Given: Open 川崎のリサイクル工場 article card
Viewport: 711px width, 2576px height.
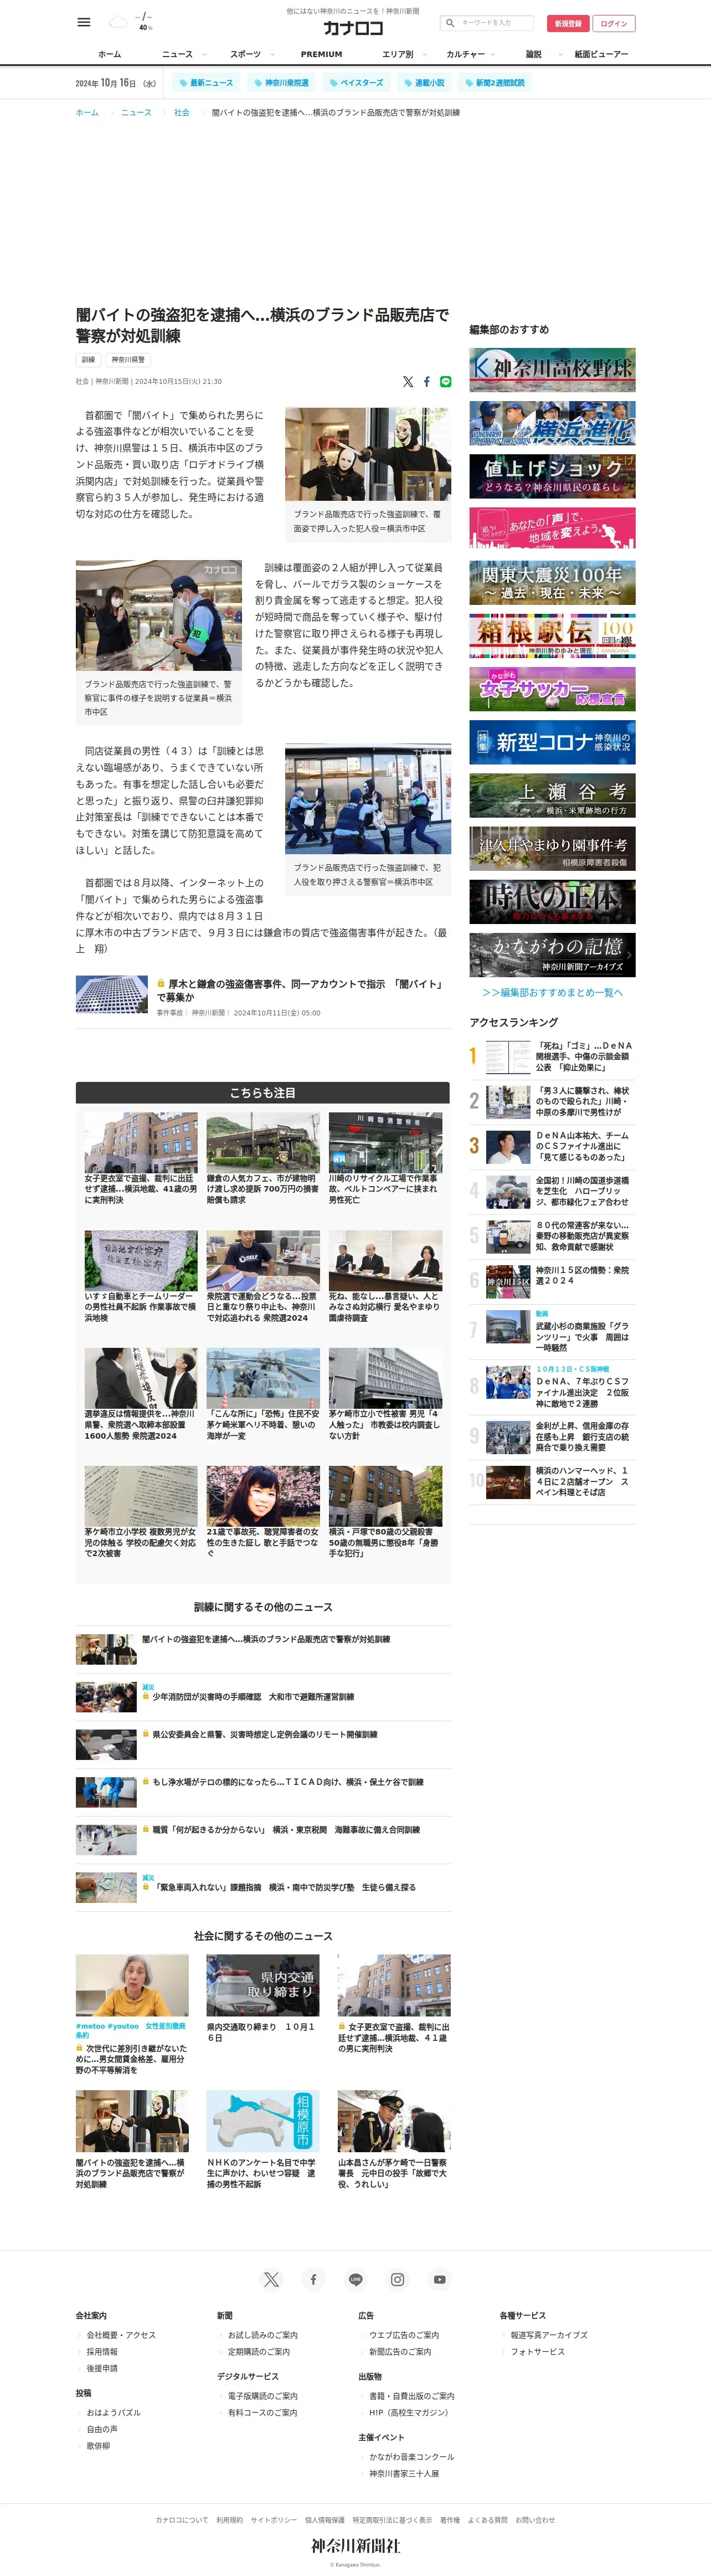Looking at the screenshot, I should coord(385,1158).
